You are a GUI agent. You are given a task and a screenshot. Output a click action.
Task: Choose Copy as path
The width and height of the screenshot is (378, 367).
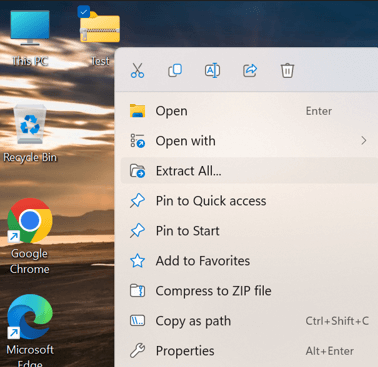249,321
